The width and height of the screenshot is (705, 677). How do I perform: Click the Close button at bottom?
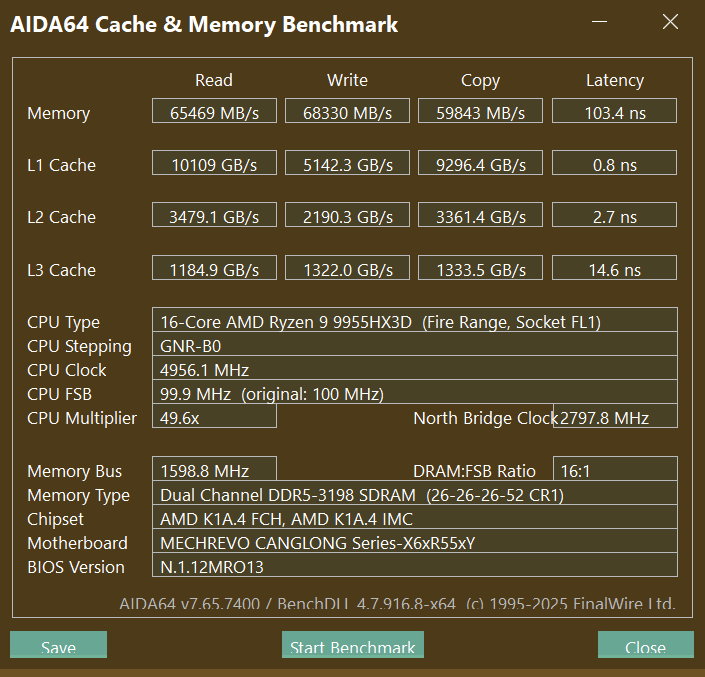(x=646, y=645)
